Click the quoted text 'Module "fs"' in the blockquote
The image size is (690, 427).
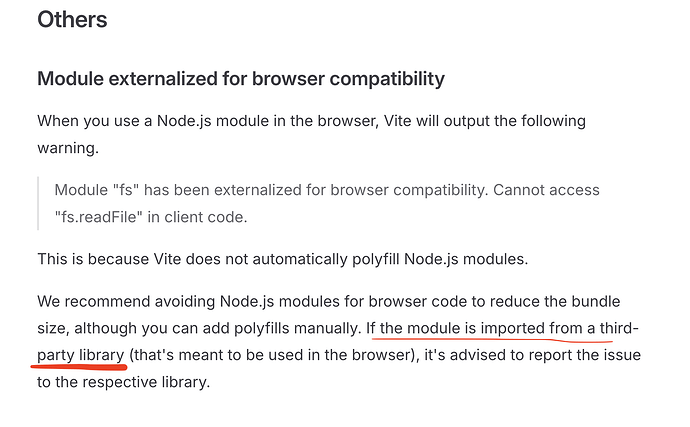(x=97, y=190)
